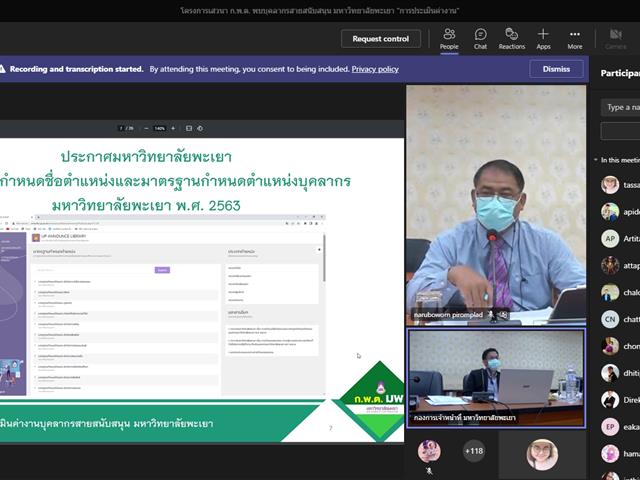The width and height of the screenshot is (640, 480).
Task: Select participant 'hama' in the list
Action: point(620,453)
